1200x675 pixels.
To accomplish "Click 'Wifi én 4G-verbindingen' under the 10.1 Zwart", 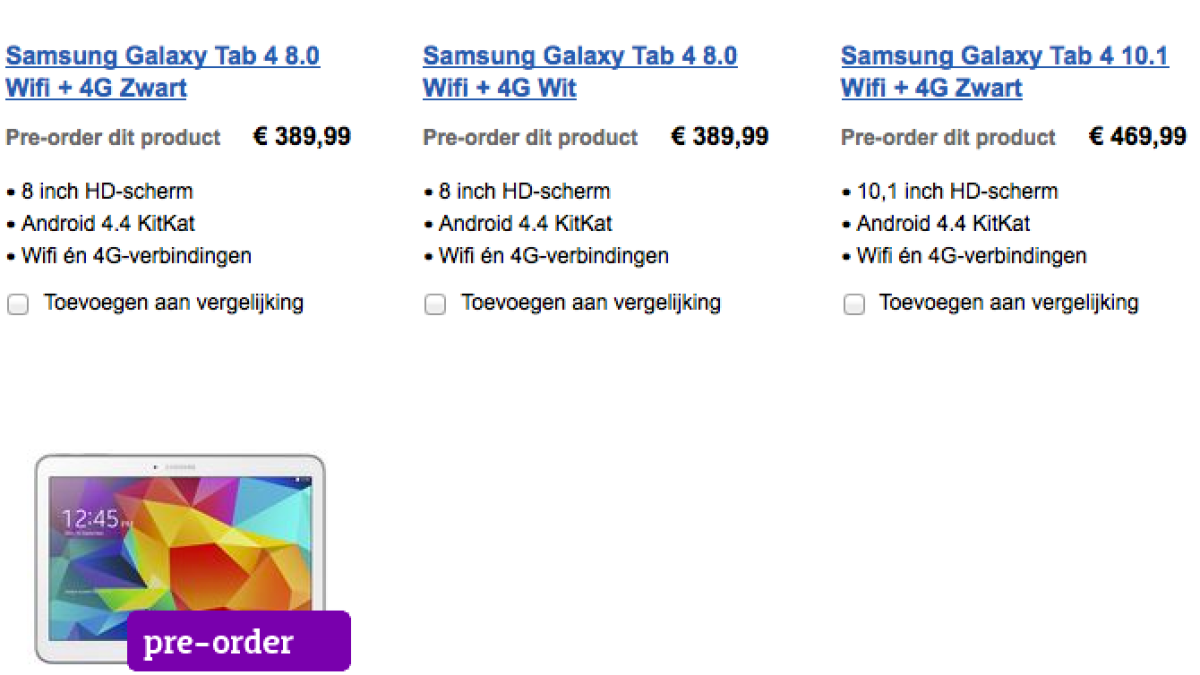I will click(971, 256).
